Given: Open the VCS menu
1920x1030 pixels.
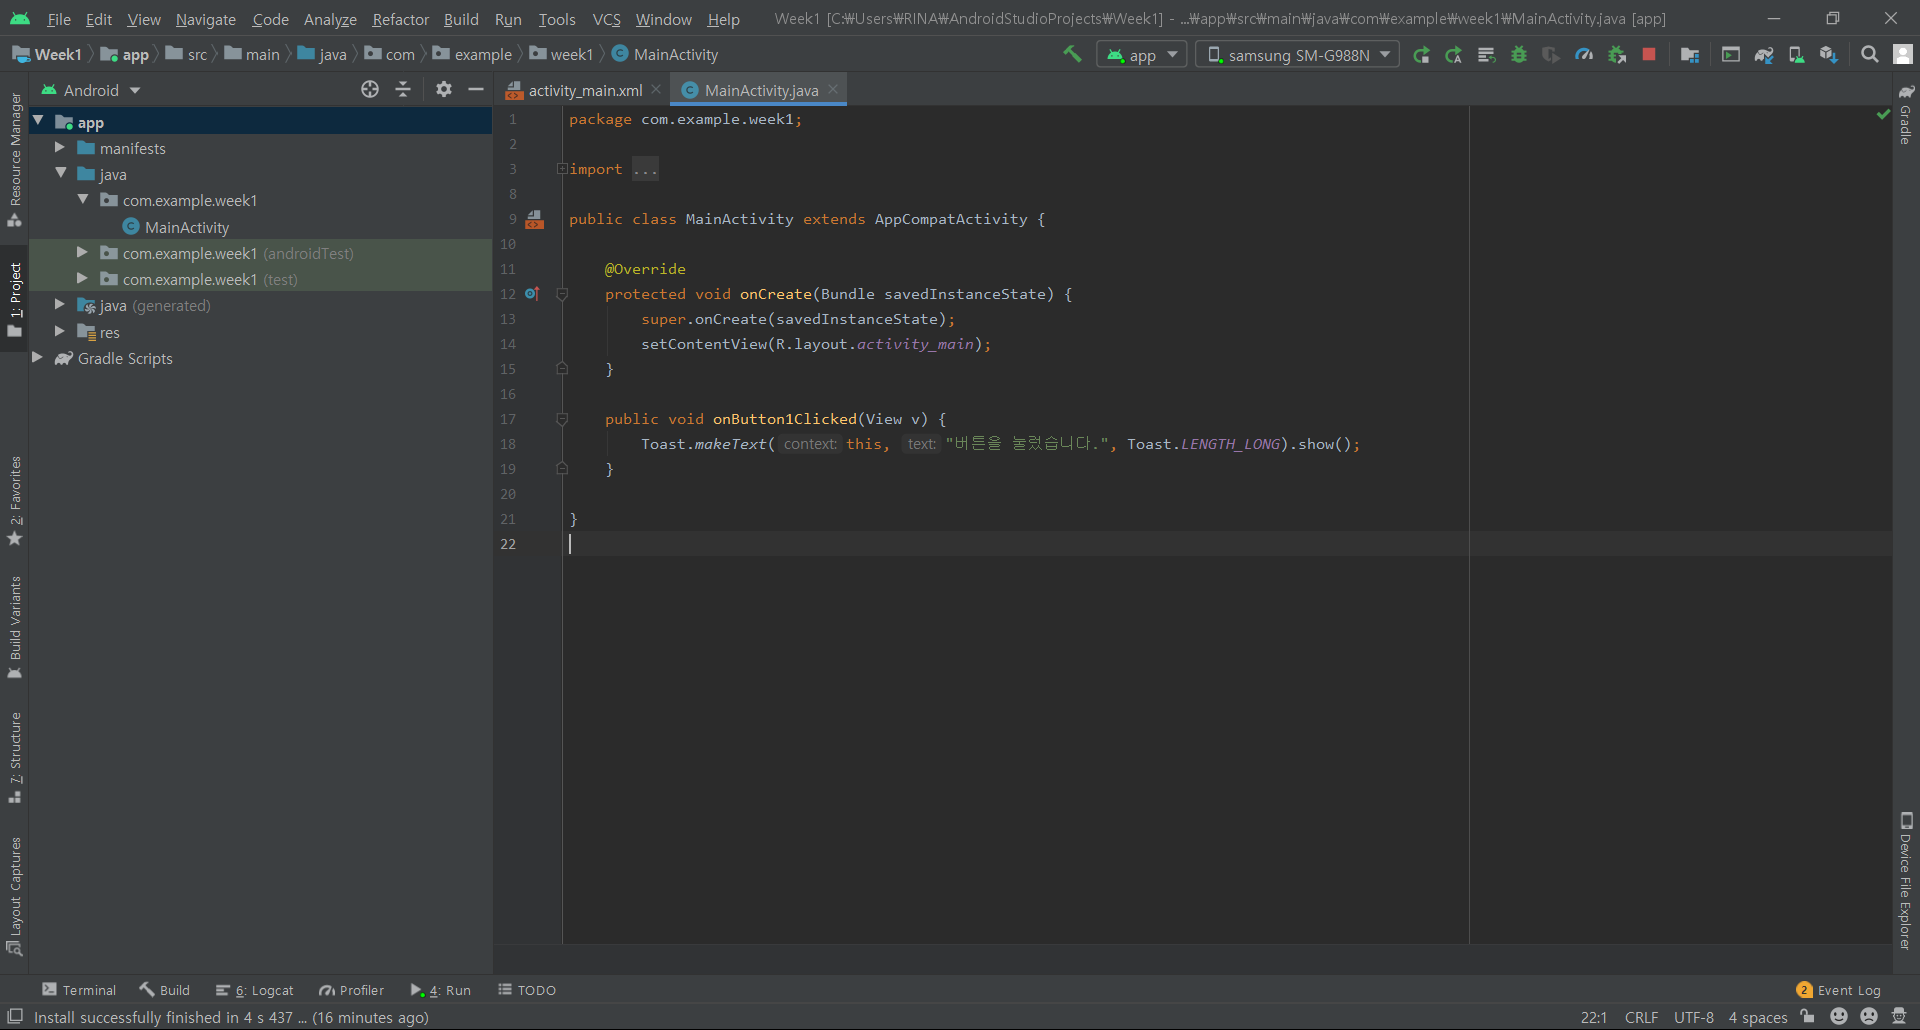Looking at the screenshot, I should click(606, 19).
